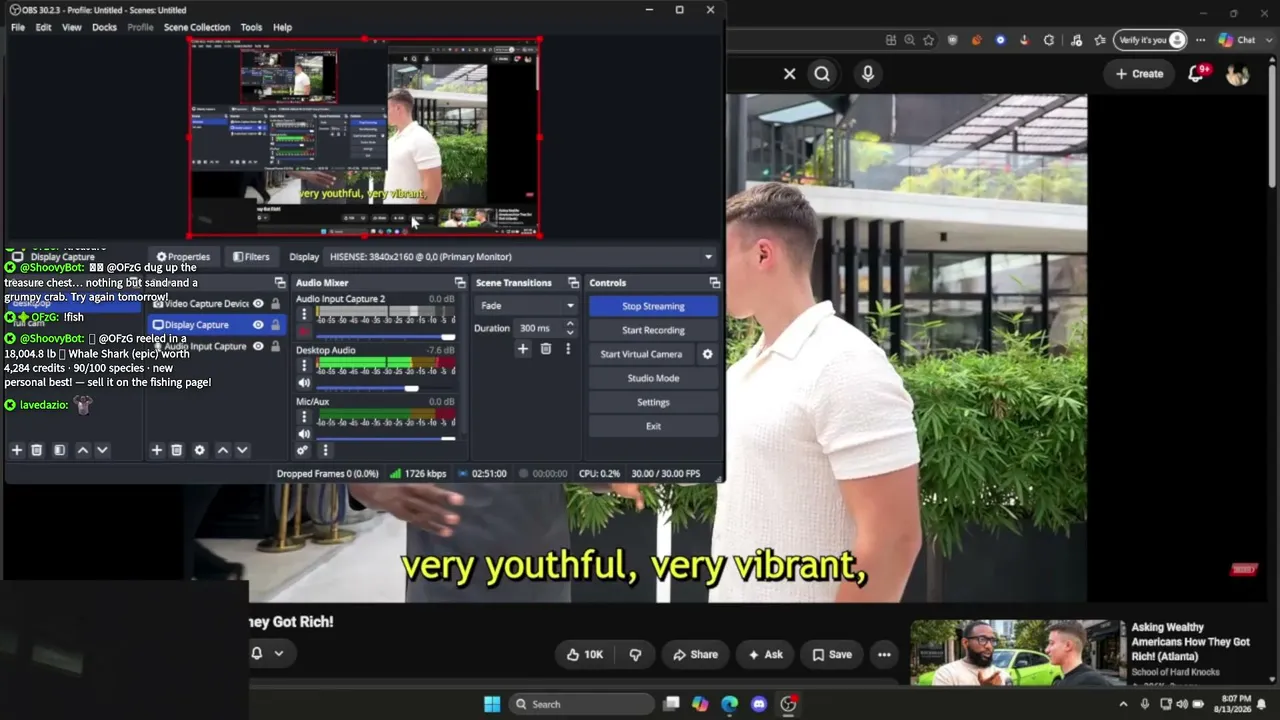Move selected source up
This screenshot has height=720, width=1280.
point(223,450)
